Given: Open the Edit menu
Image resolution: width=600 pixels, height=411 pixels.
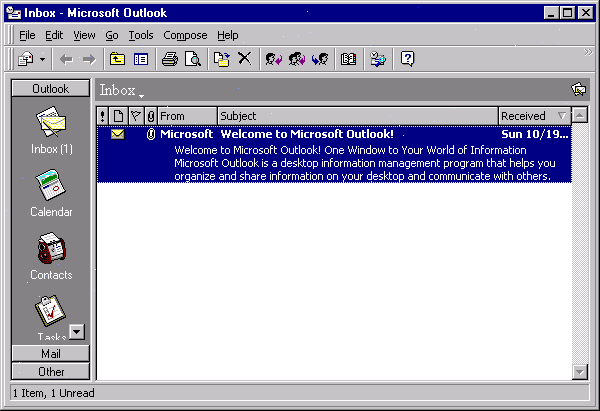Looking at the screenshot, I should [54, 35].
